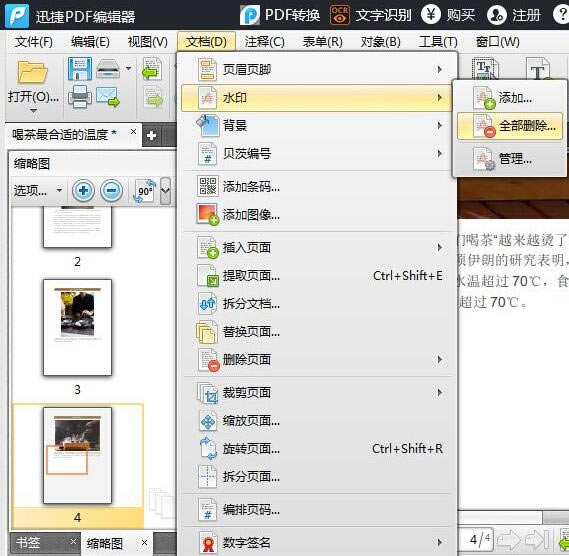
Task: Open the 工具(T) menu
Action: click(x=438, y=42)
